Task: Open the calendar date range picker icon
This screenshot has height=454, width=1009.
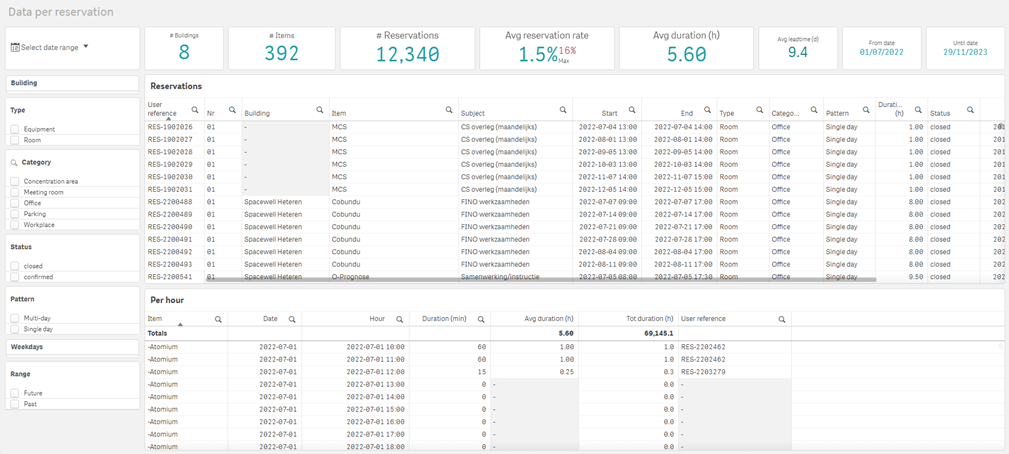Action: pyautogui.click(x=15, y=47)
